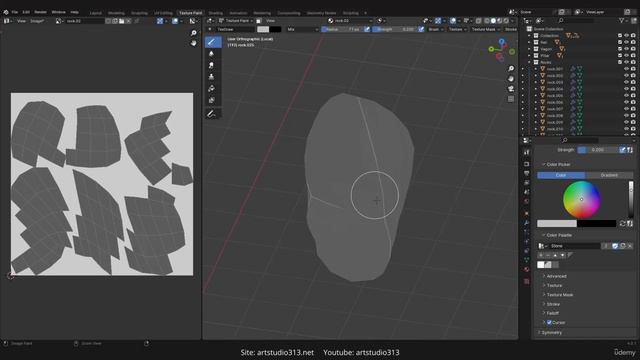Toggle X-ray icon in viewport header
The height and width of the screenshot is (360, 640).
coord(478,21)
